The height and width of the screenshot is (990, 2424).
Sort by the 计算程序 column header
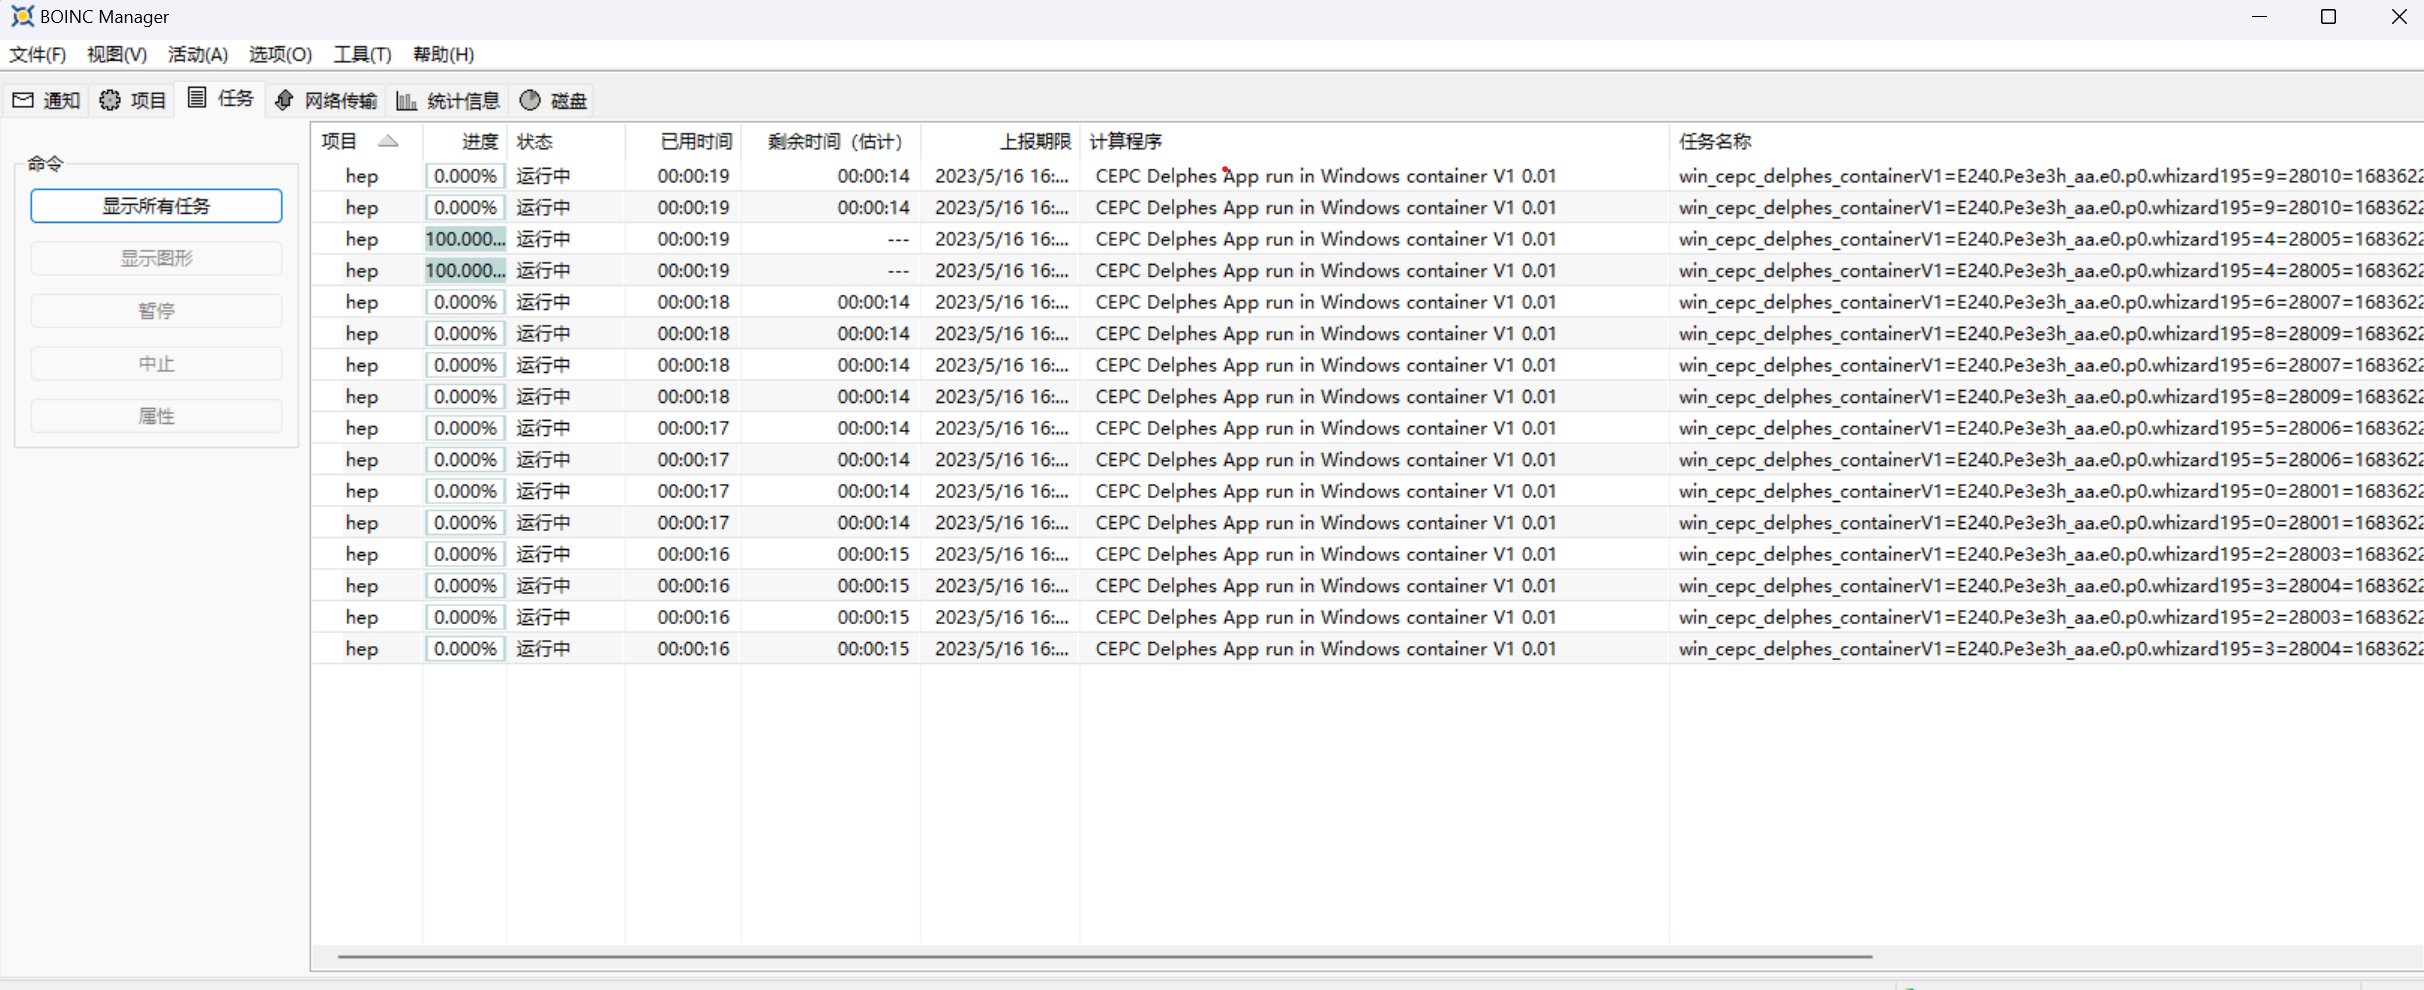coord(1374,141)
